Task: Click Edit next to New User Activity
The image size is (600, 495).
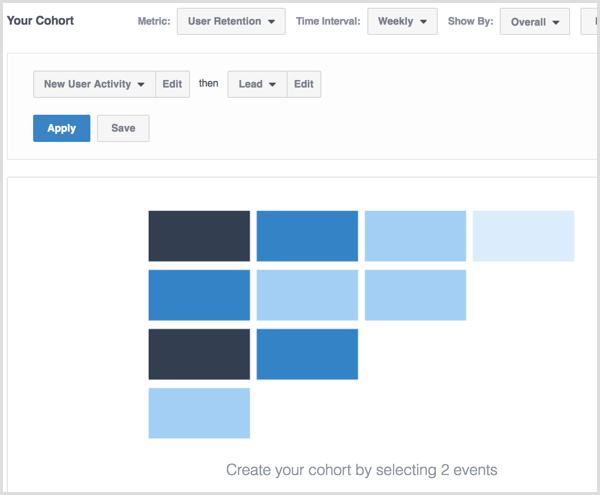Action: pos(173,85)
